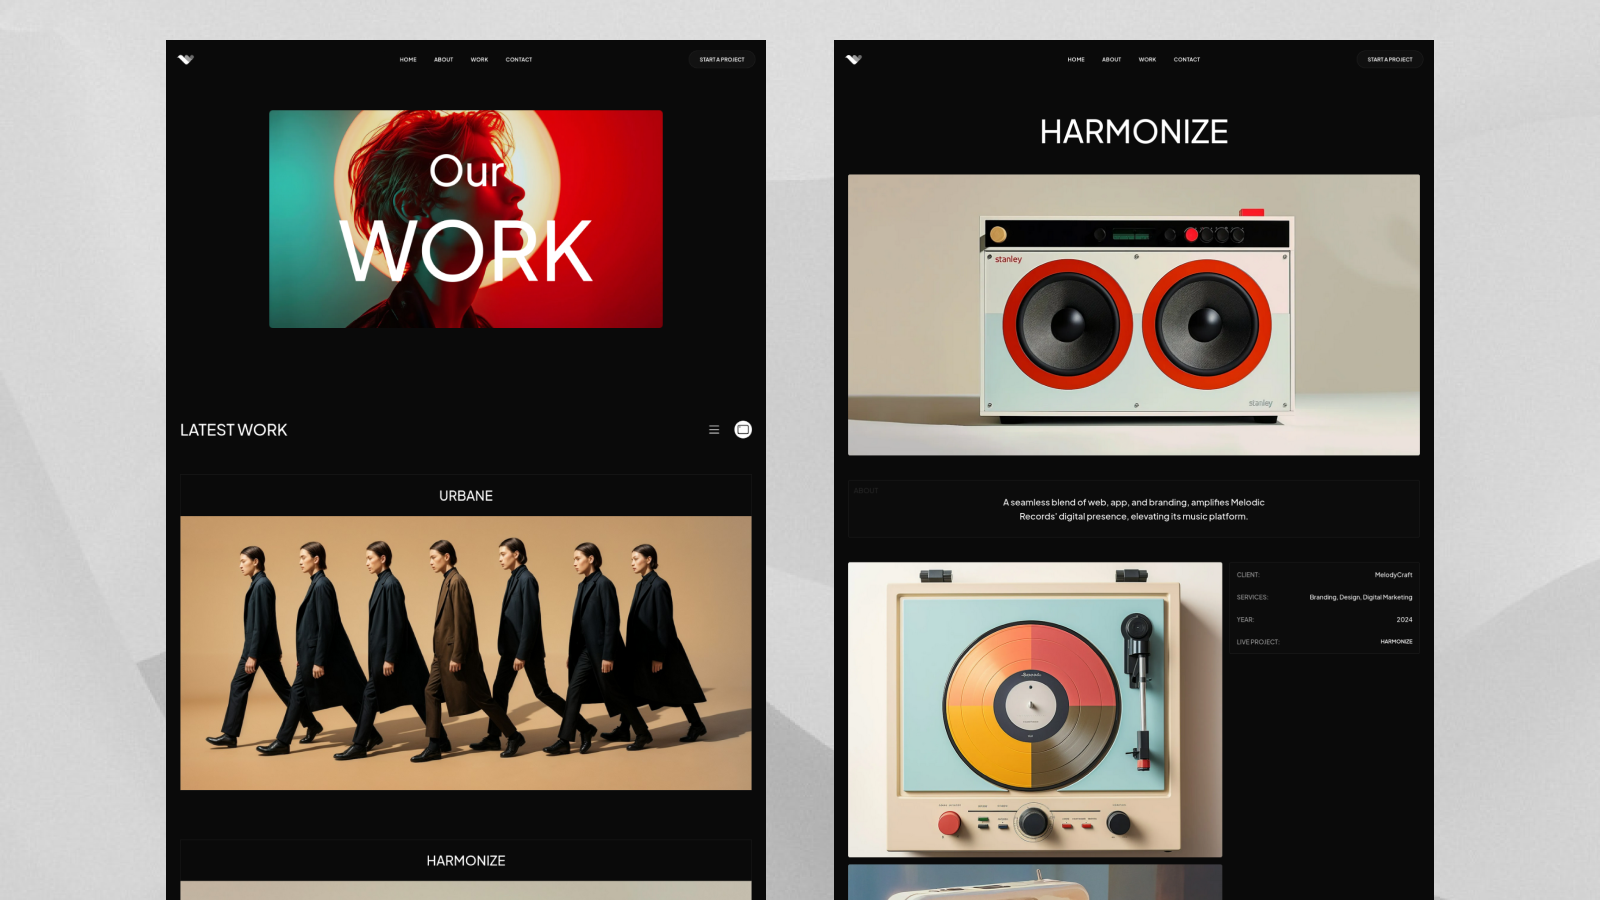Click the Our WORK hero banner image
The width and height of the screenshot is (1600, 900).
point(466,219)
